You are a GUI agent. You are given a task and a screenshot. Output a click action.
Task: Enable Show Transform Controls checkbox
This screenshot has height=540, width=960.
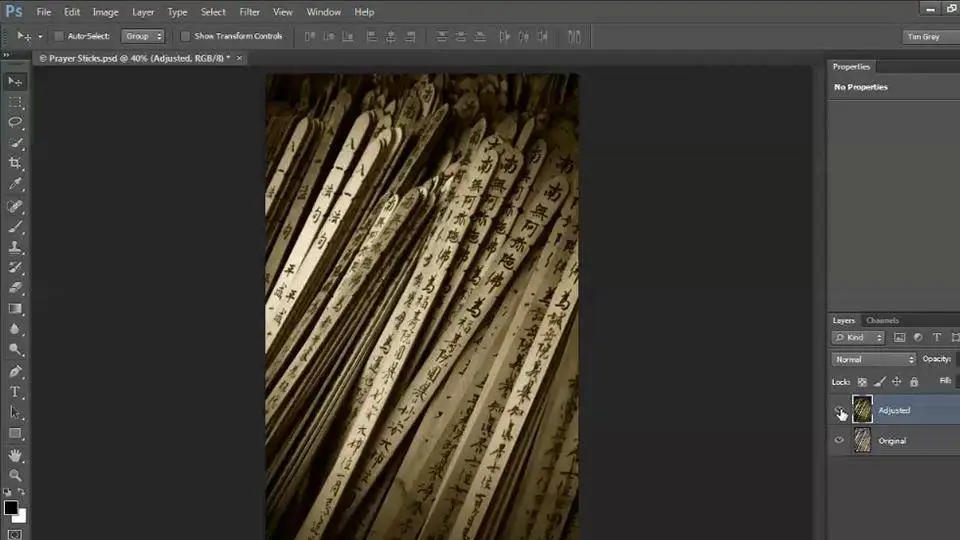[186, 36]
